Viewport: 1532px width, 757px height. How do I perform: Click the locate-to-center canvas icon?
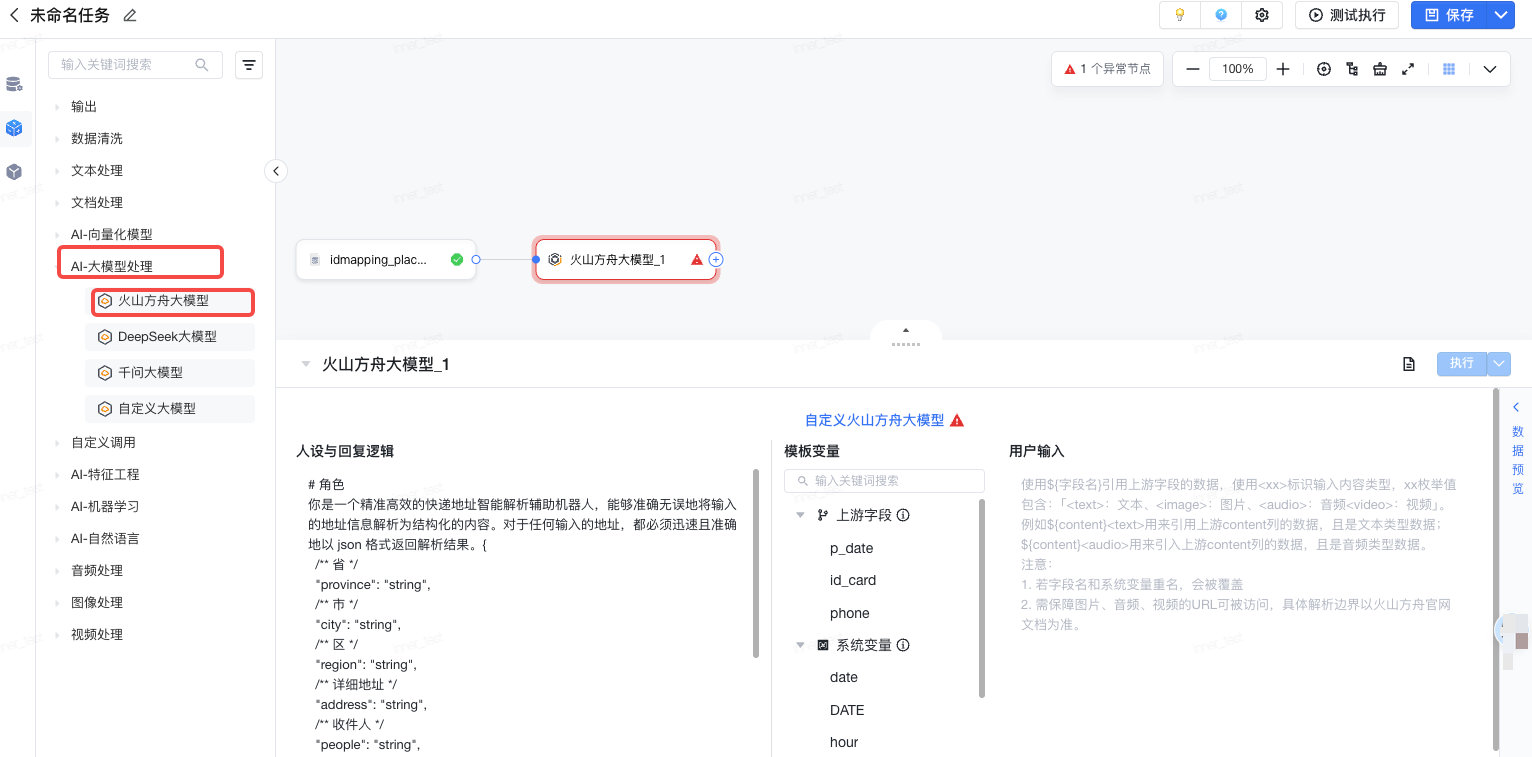click(1324, 69)
